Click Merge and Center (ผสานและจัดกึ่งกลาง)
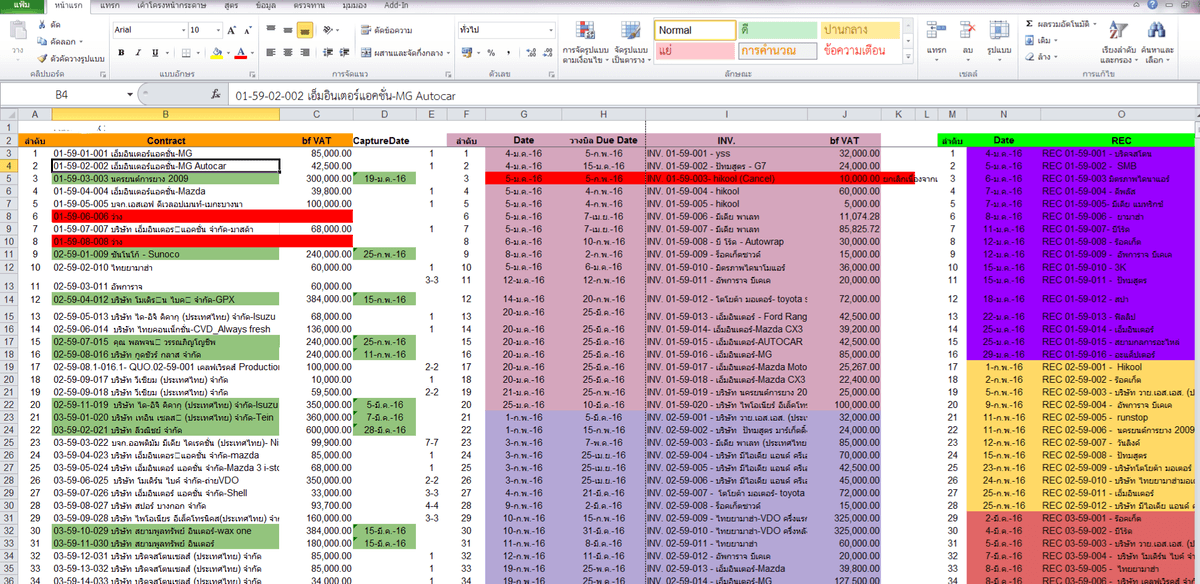This screenshot has width=1200, height=584. pos(406,52)
